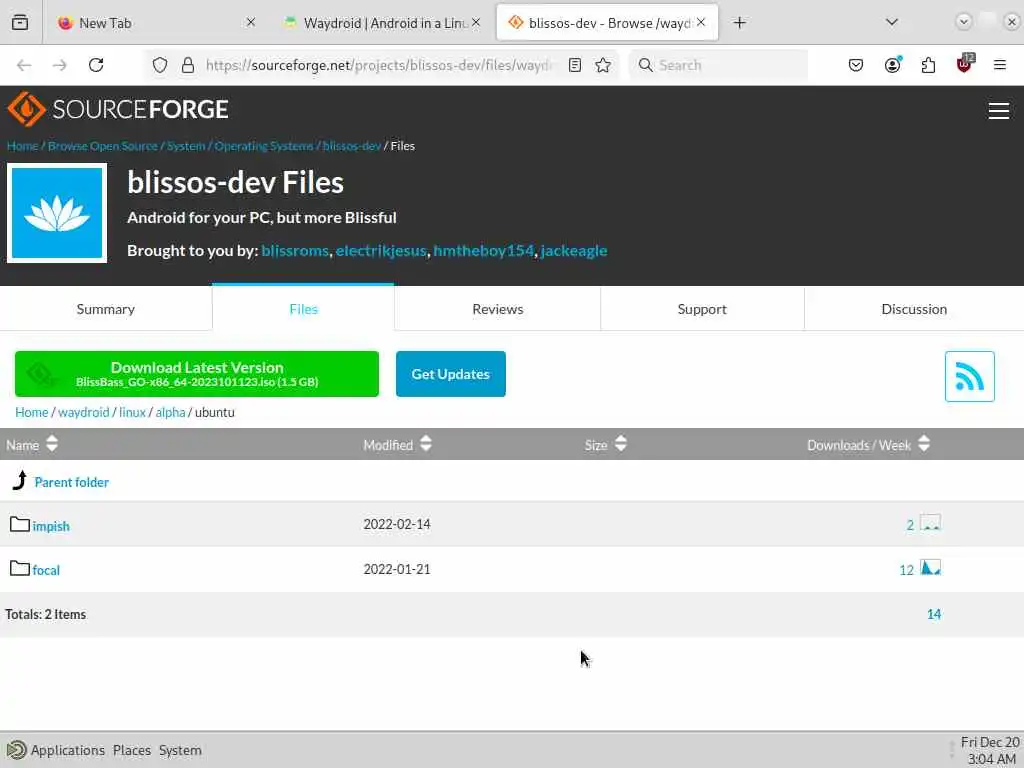This screenshot has height=768, width=1024.
Task: Open the Summary tab
Action: point(106,309)
